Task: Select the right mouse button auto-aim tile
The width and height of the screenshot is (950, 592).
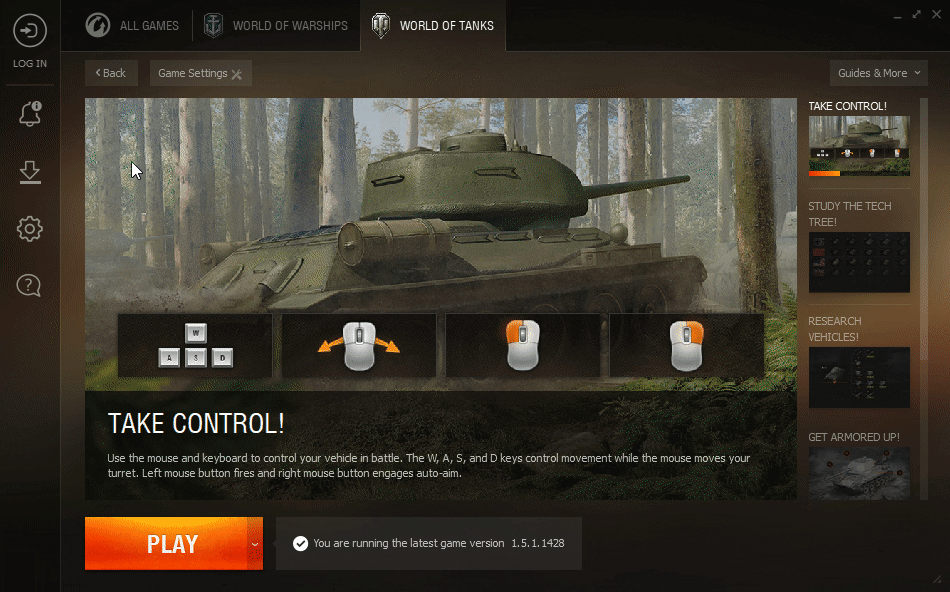Action: pyautogui.click(x=686, y=345)
